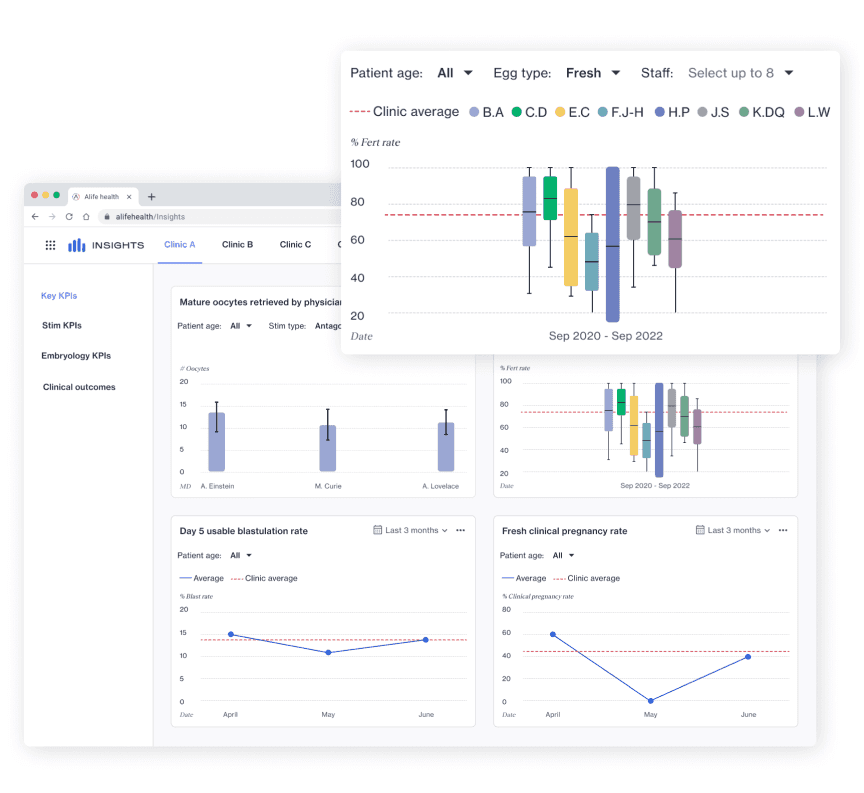Open more options on Day 5 blastulation card
Screen dimensions: 864x793
click(460, 531)
